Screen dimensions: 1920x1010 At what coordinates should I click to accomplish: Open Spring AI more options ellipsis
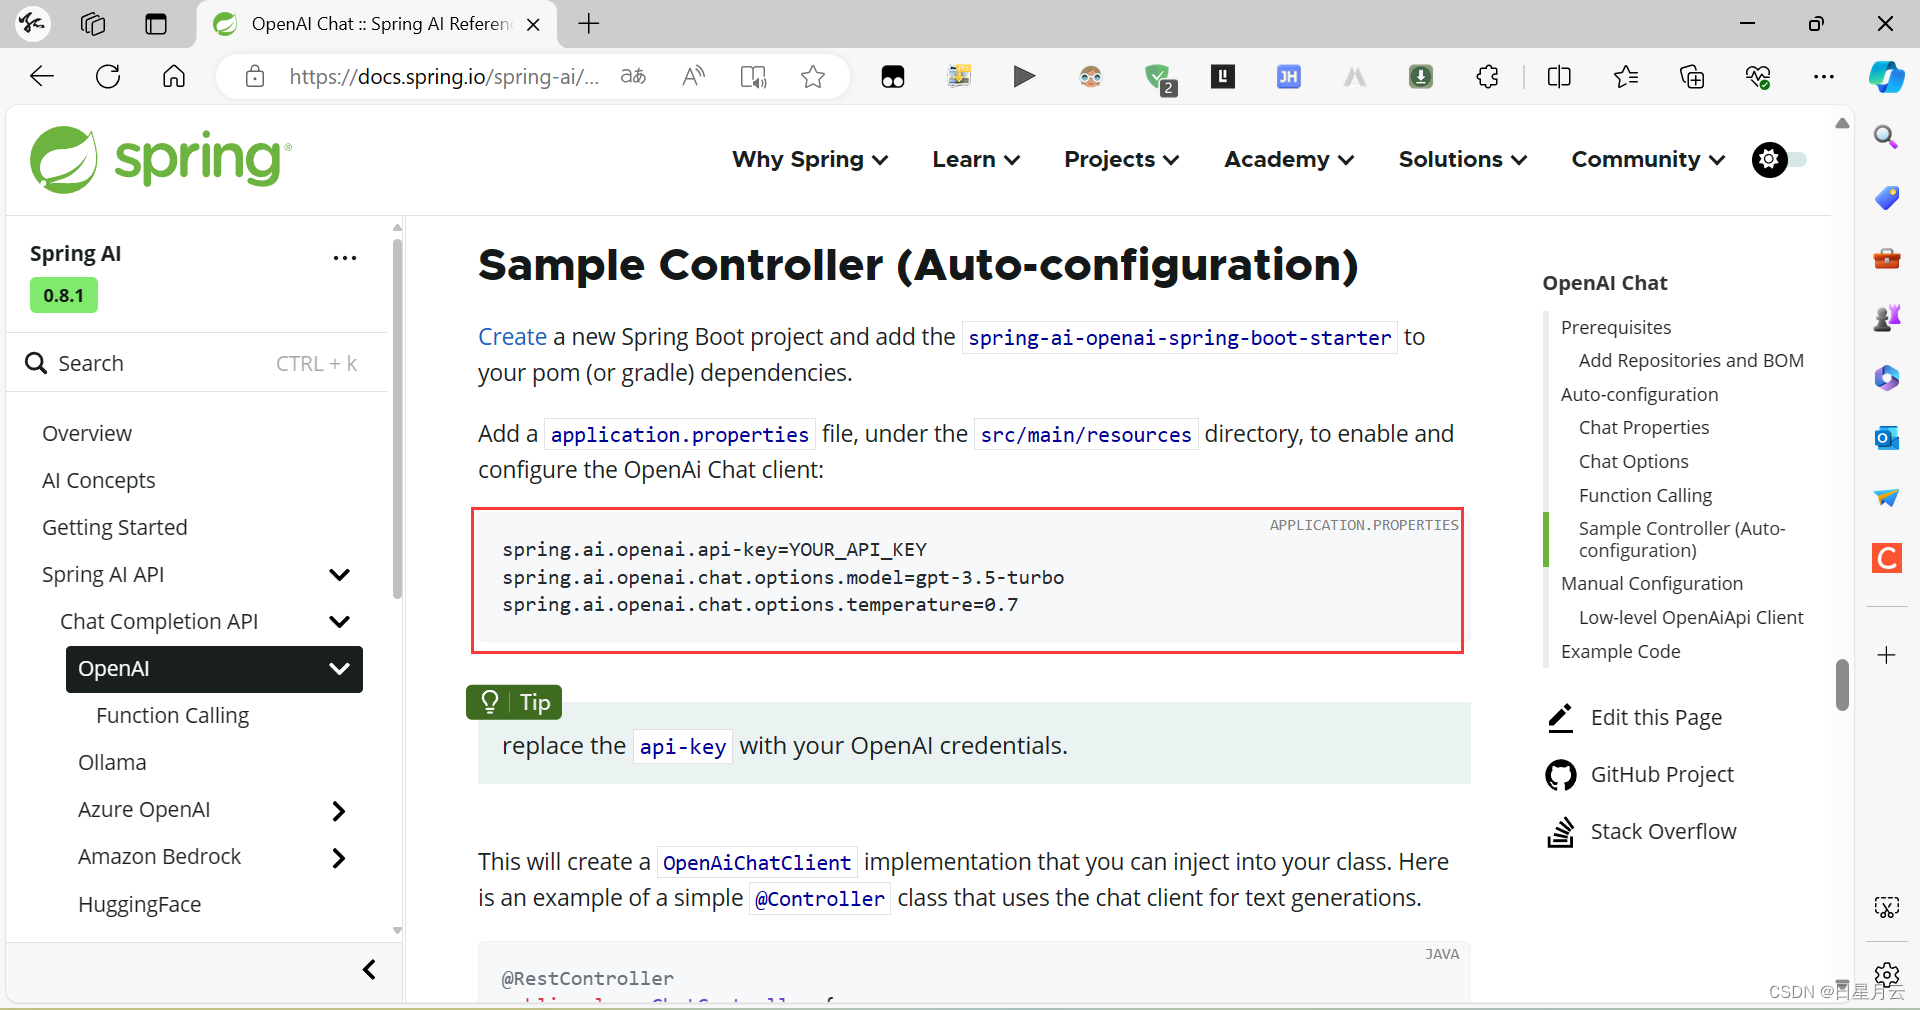tap(345, 258)
